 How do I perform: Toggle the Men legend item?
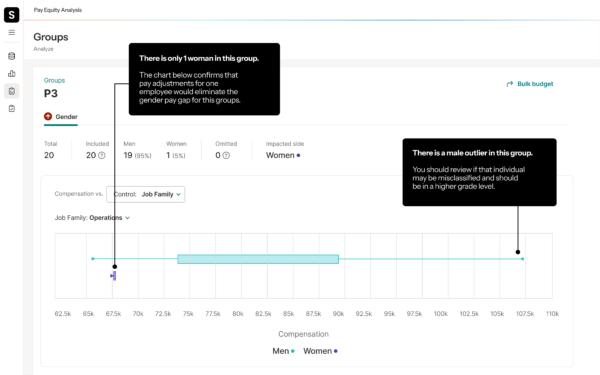(284, 351)
